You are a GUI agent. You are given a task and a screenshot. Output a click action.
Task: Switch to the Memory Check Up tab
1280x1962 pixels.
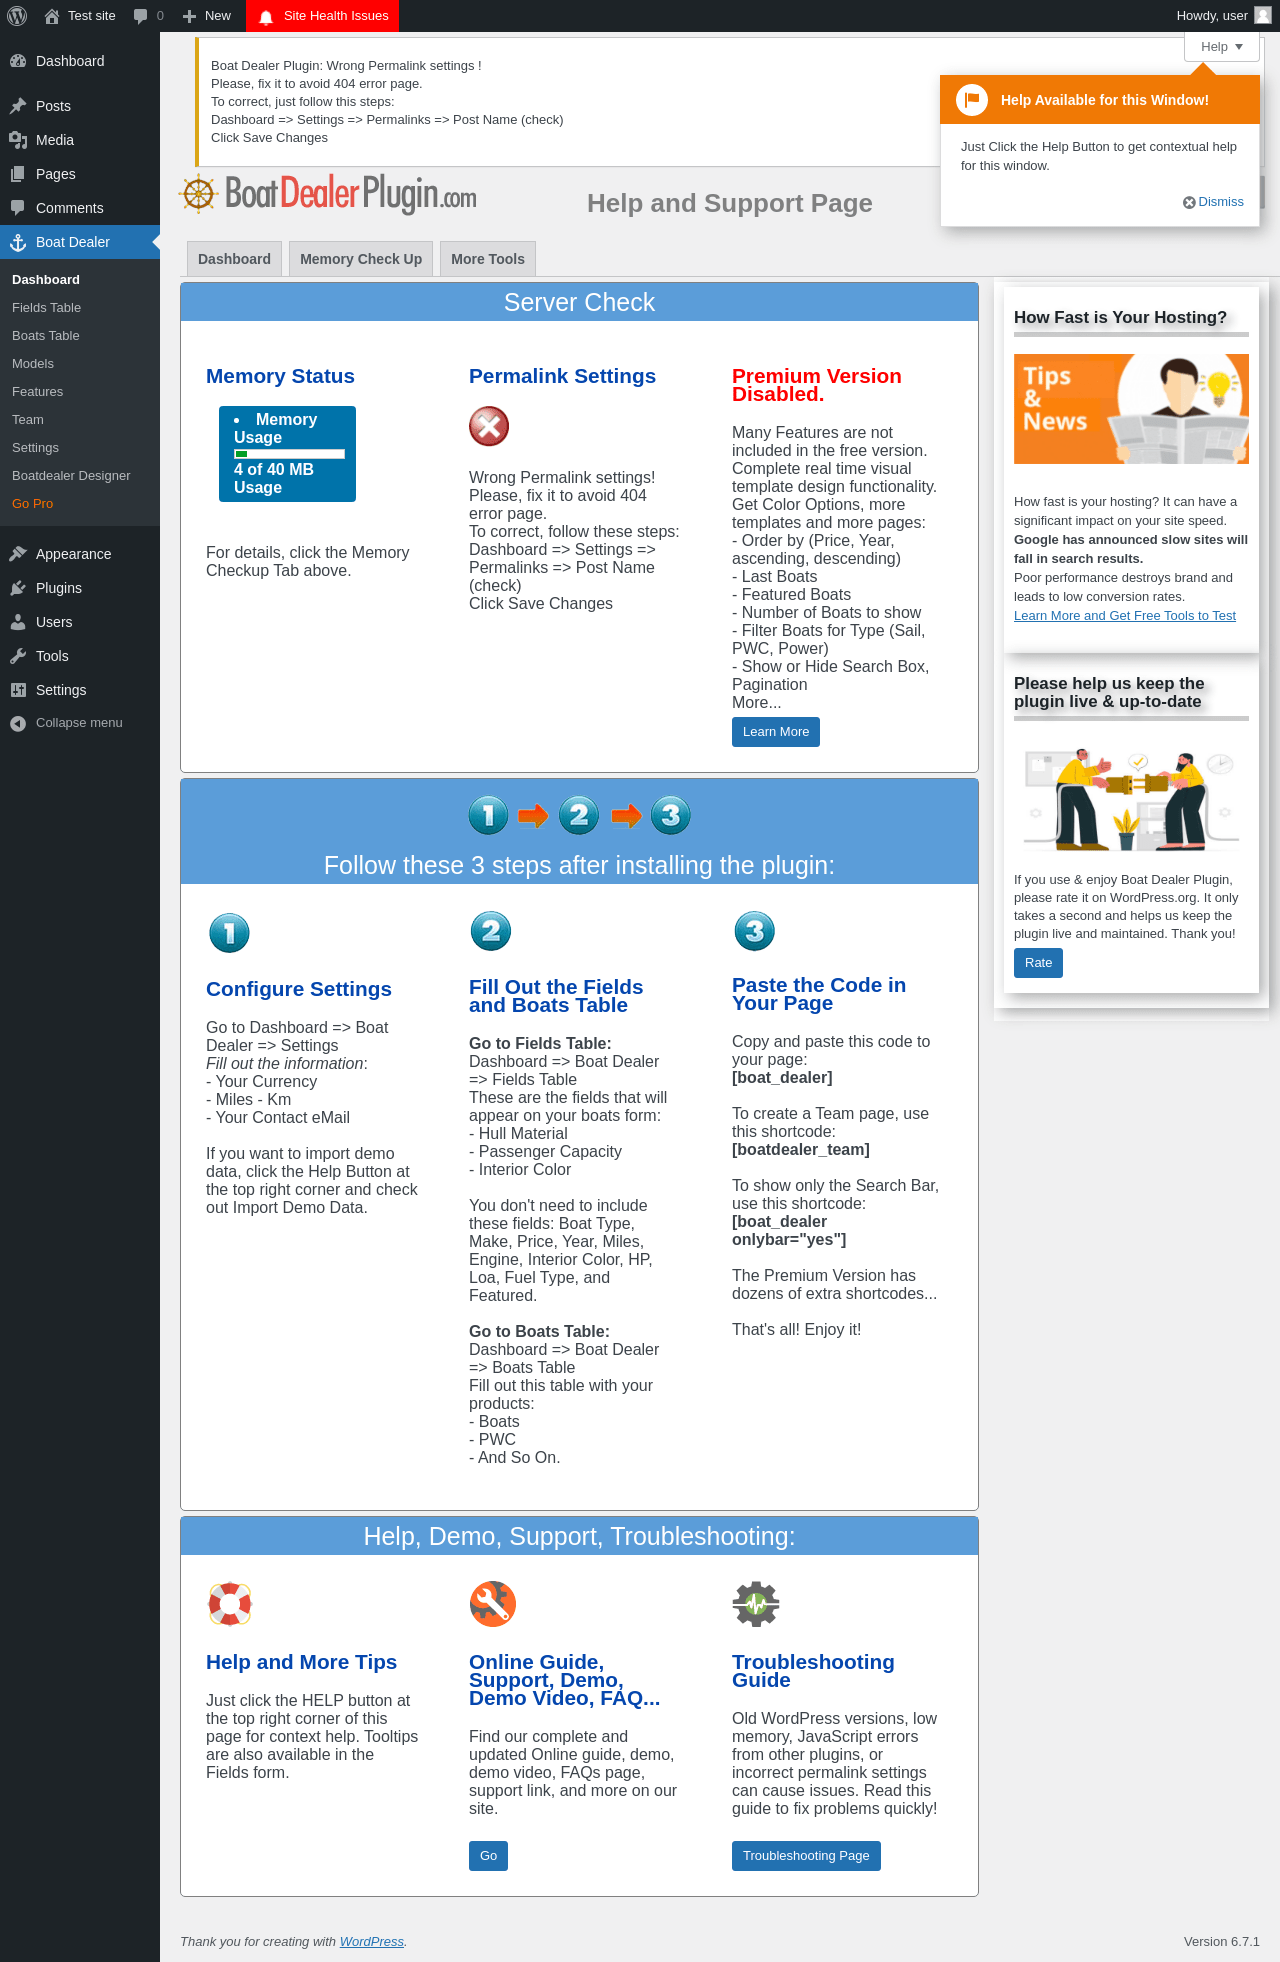361,259
